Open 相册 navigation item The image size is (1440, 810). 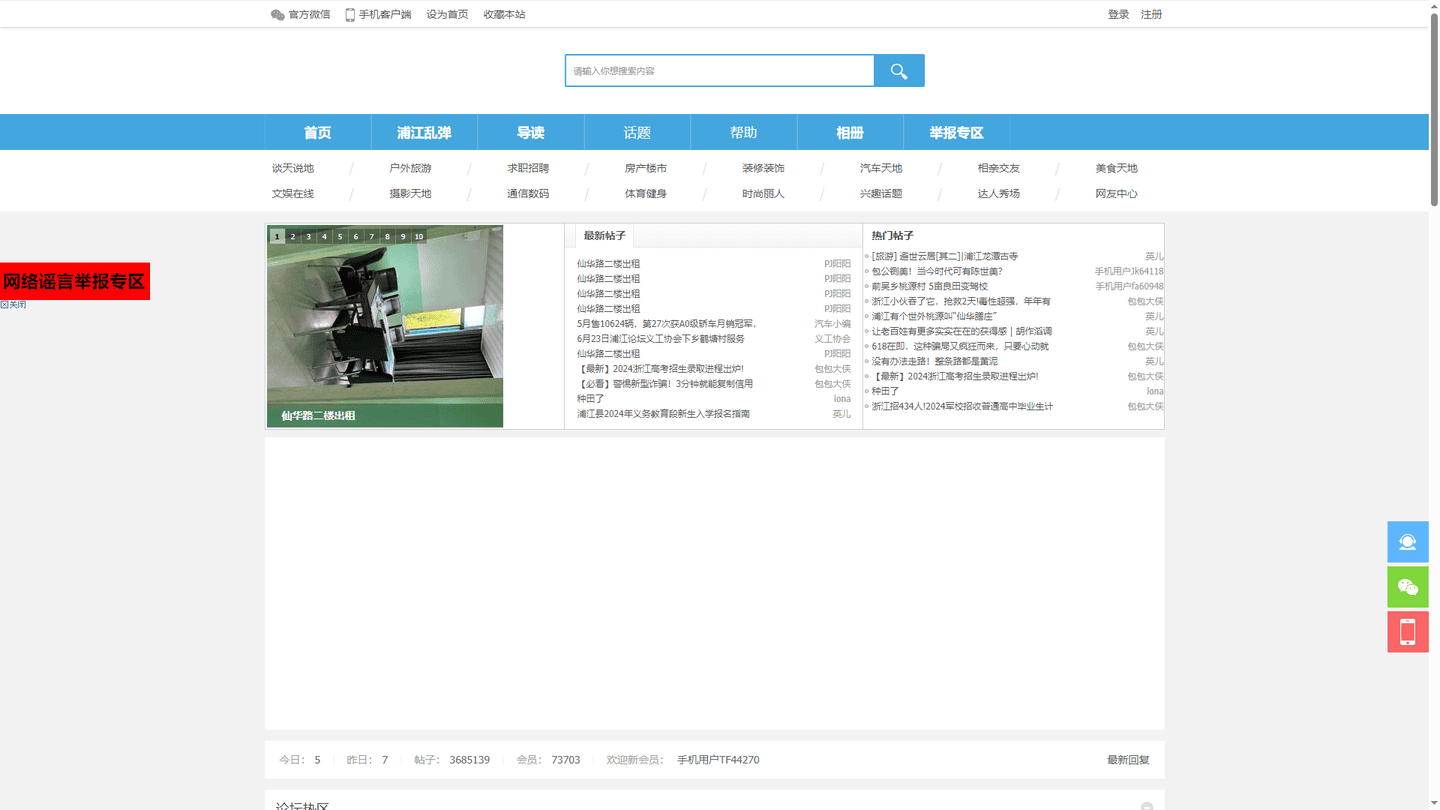click(x=850, y=132)
